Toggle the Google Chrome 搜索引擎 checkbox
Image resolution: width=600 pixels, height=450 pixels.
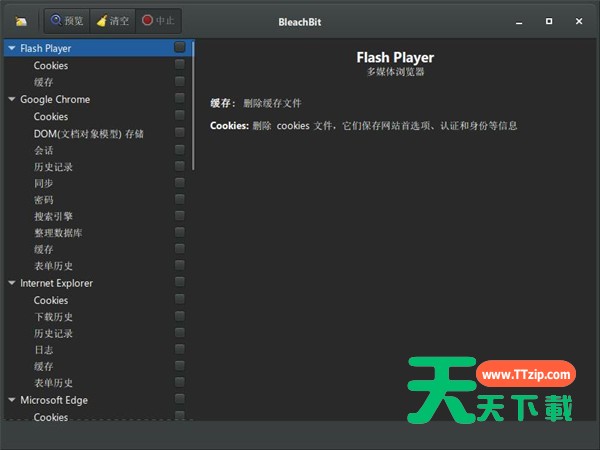(179, 215)
